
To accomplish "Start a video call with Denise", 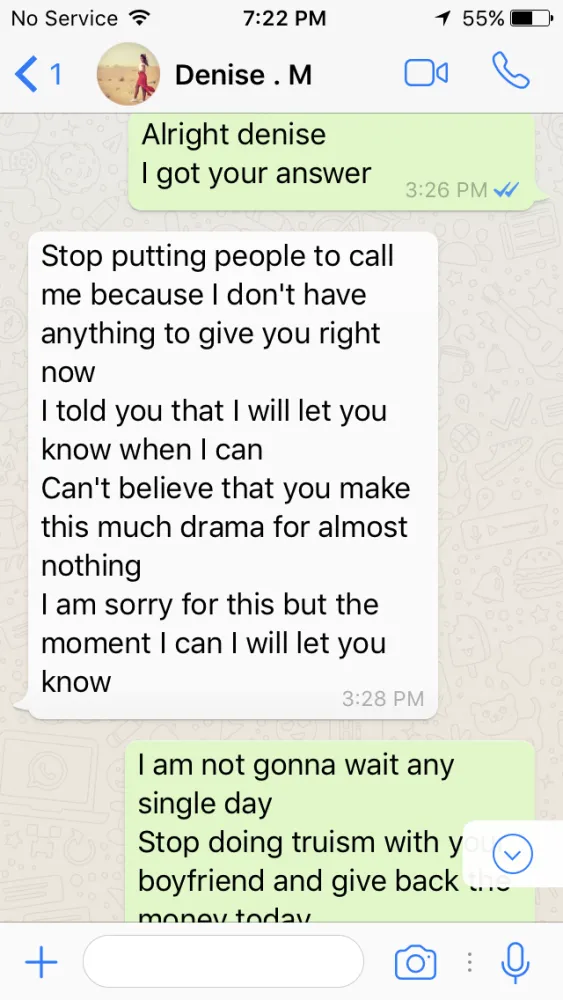I will (x=426, y=73).
